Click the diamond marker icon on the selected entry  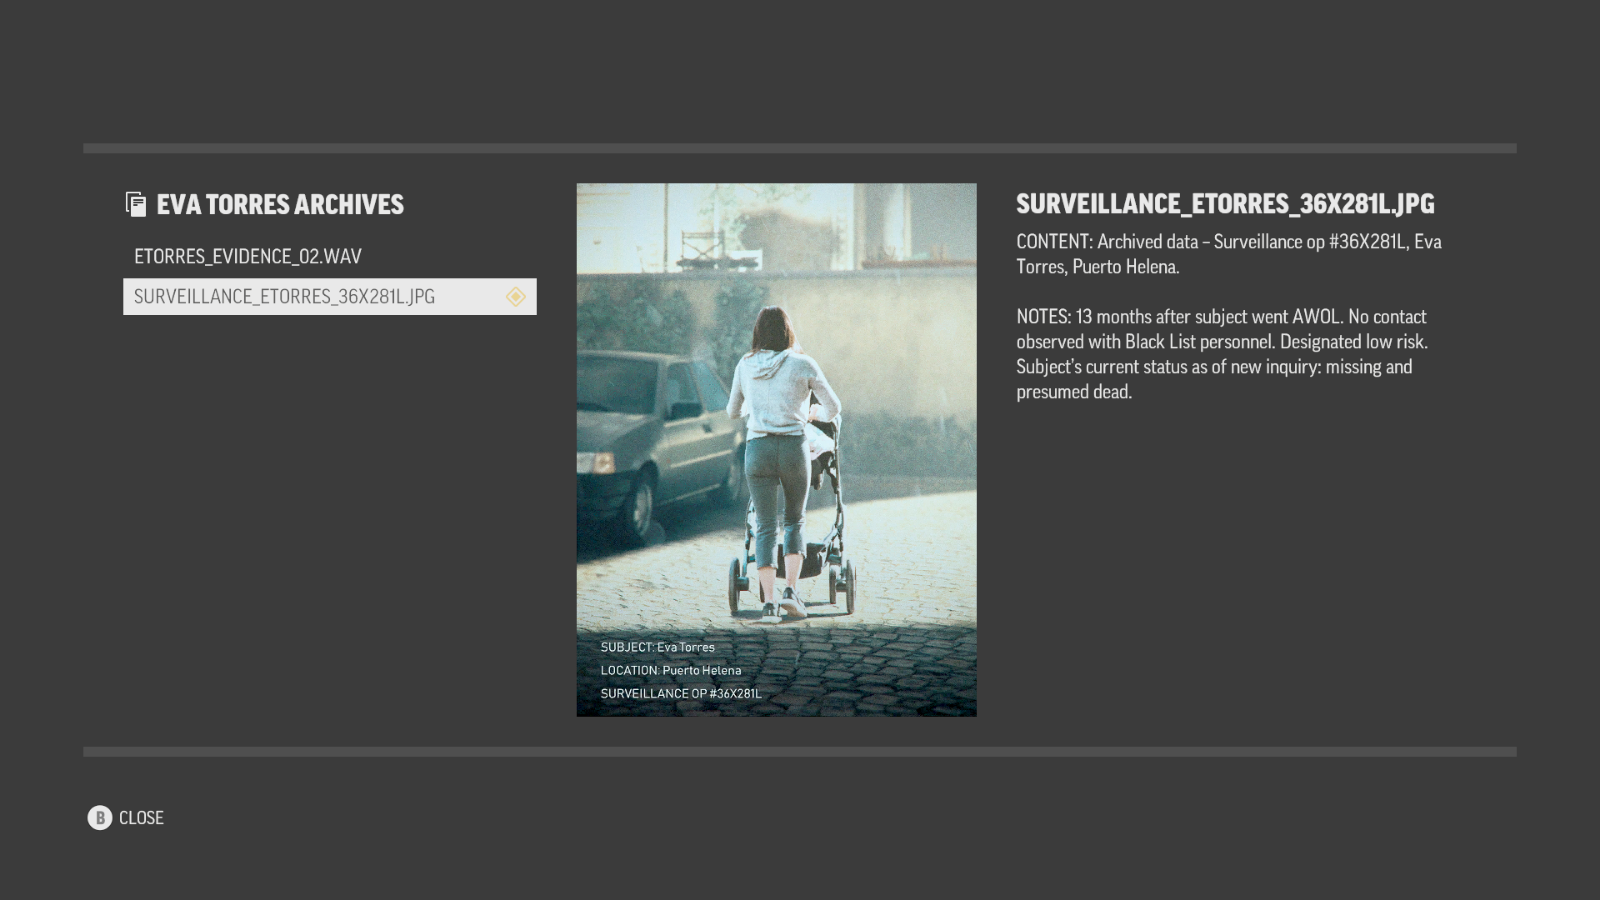point(516,297)
